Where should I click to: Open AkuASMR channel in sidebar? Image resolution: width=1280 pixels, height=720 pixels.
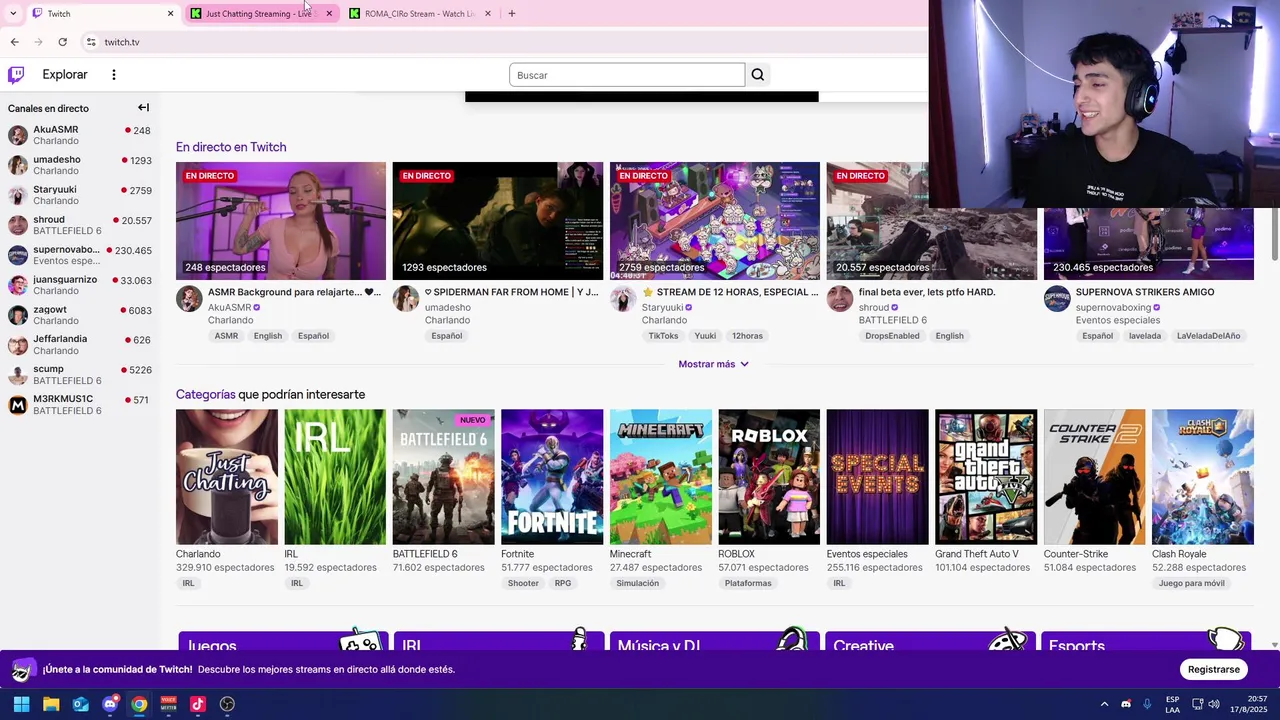80,135
